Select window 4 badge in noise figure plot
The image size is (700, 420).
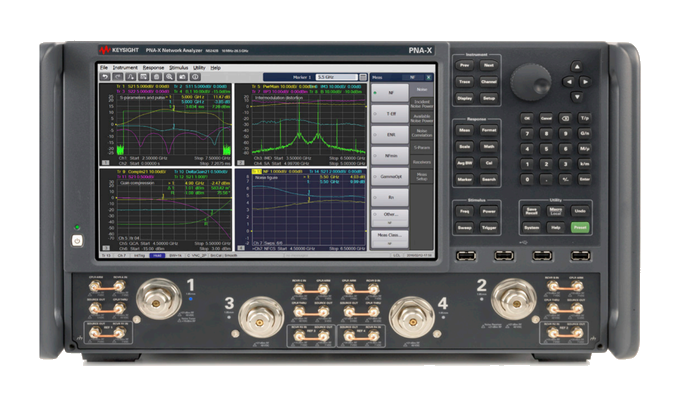(241, 248)
